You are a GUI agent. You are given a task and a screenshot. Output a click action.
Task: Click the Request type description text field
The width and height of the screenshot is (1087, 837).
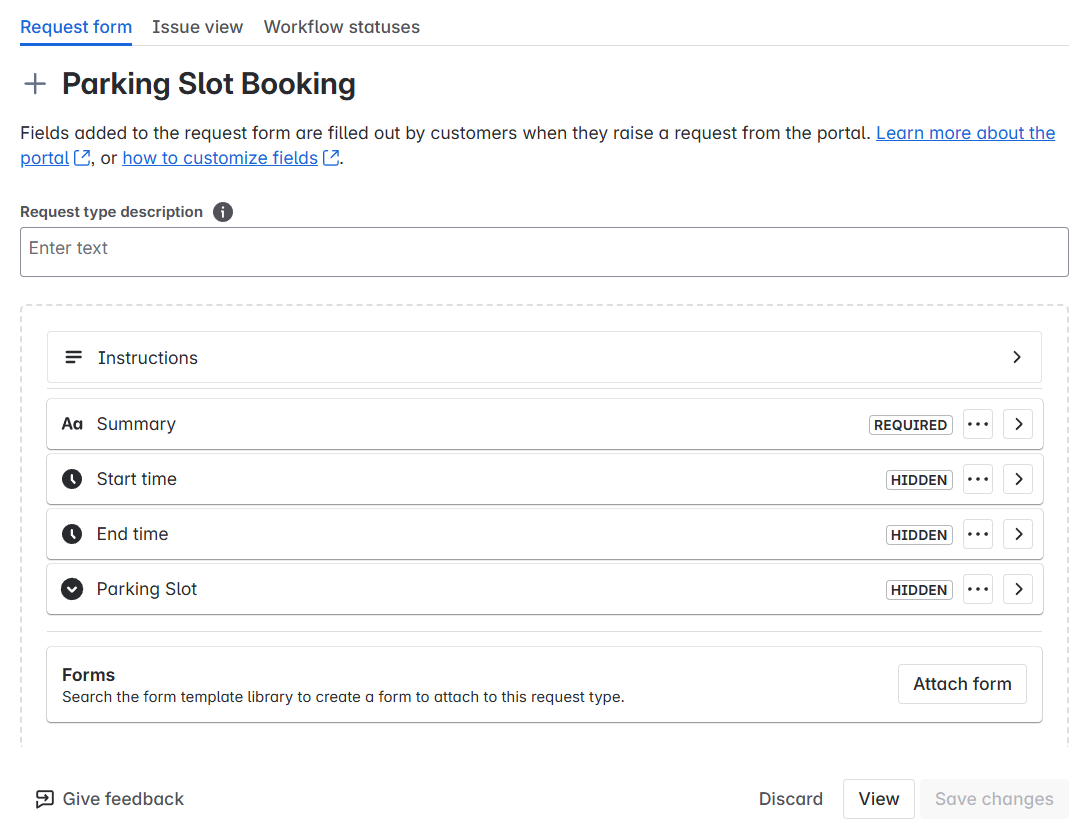544,252
